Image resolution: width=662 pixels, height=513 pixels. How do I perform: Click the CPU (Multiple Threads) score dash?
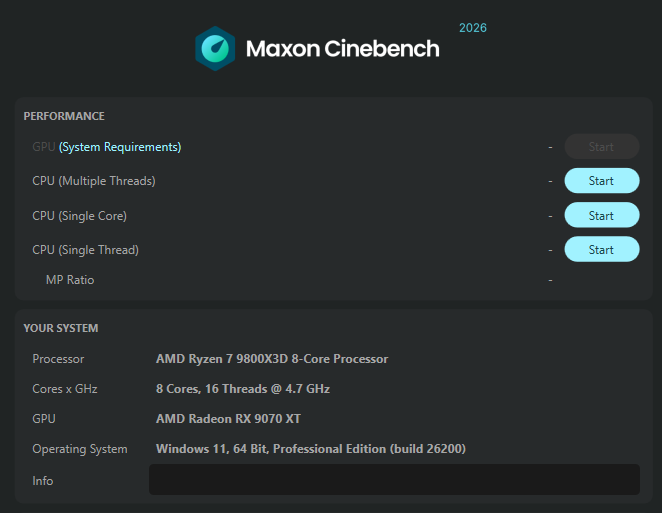(x=550, y=182)
